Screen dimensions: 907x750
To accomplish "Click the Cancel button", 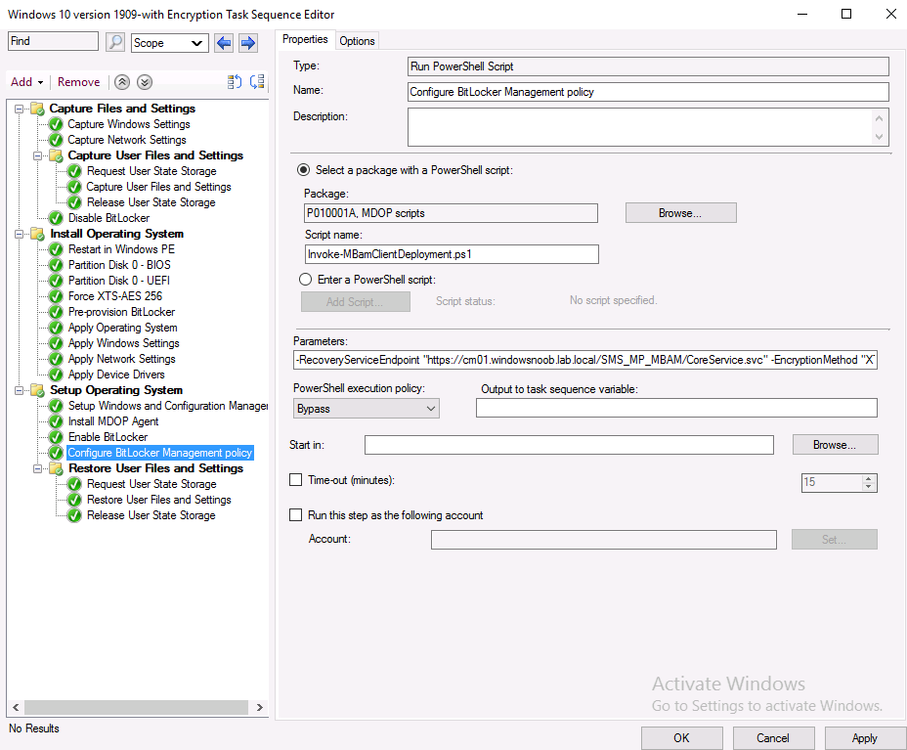I will [x=773, y=738].
